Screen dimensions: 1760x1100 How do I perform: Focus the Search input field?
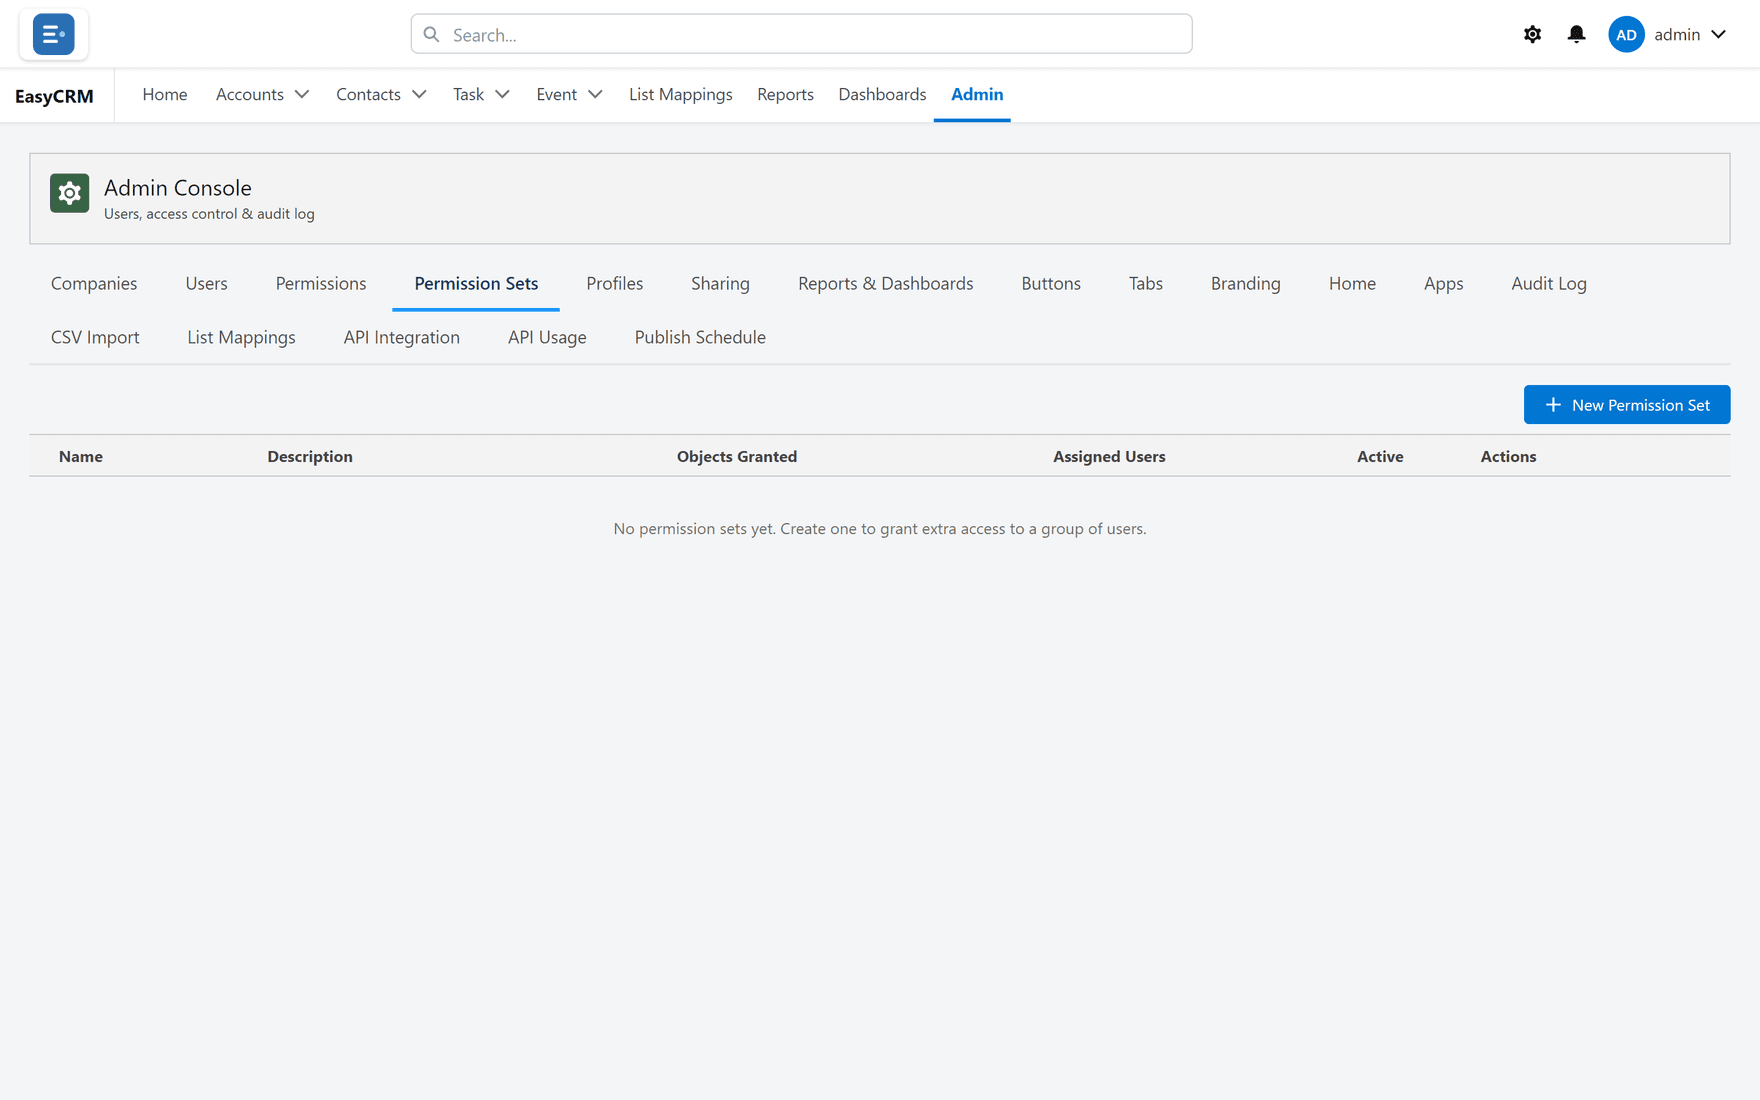[801, 34]
